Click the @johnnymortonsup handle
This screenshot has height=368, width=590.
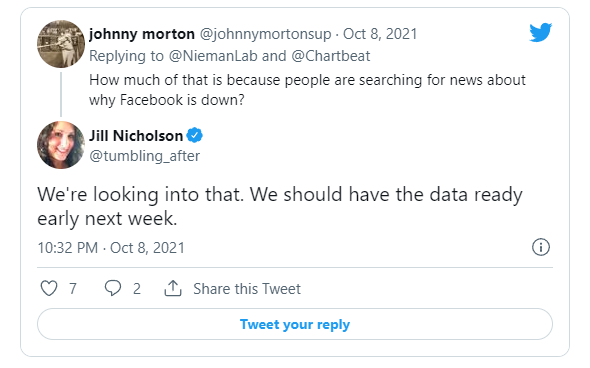point(265,34)
